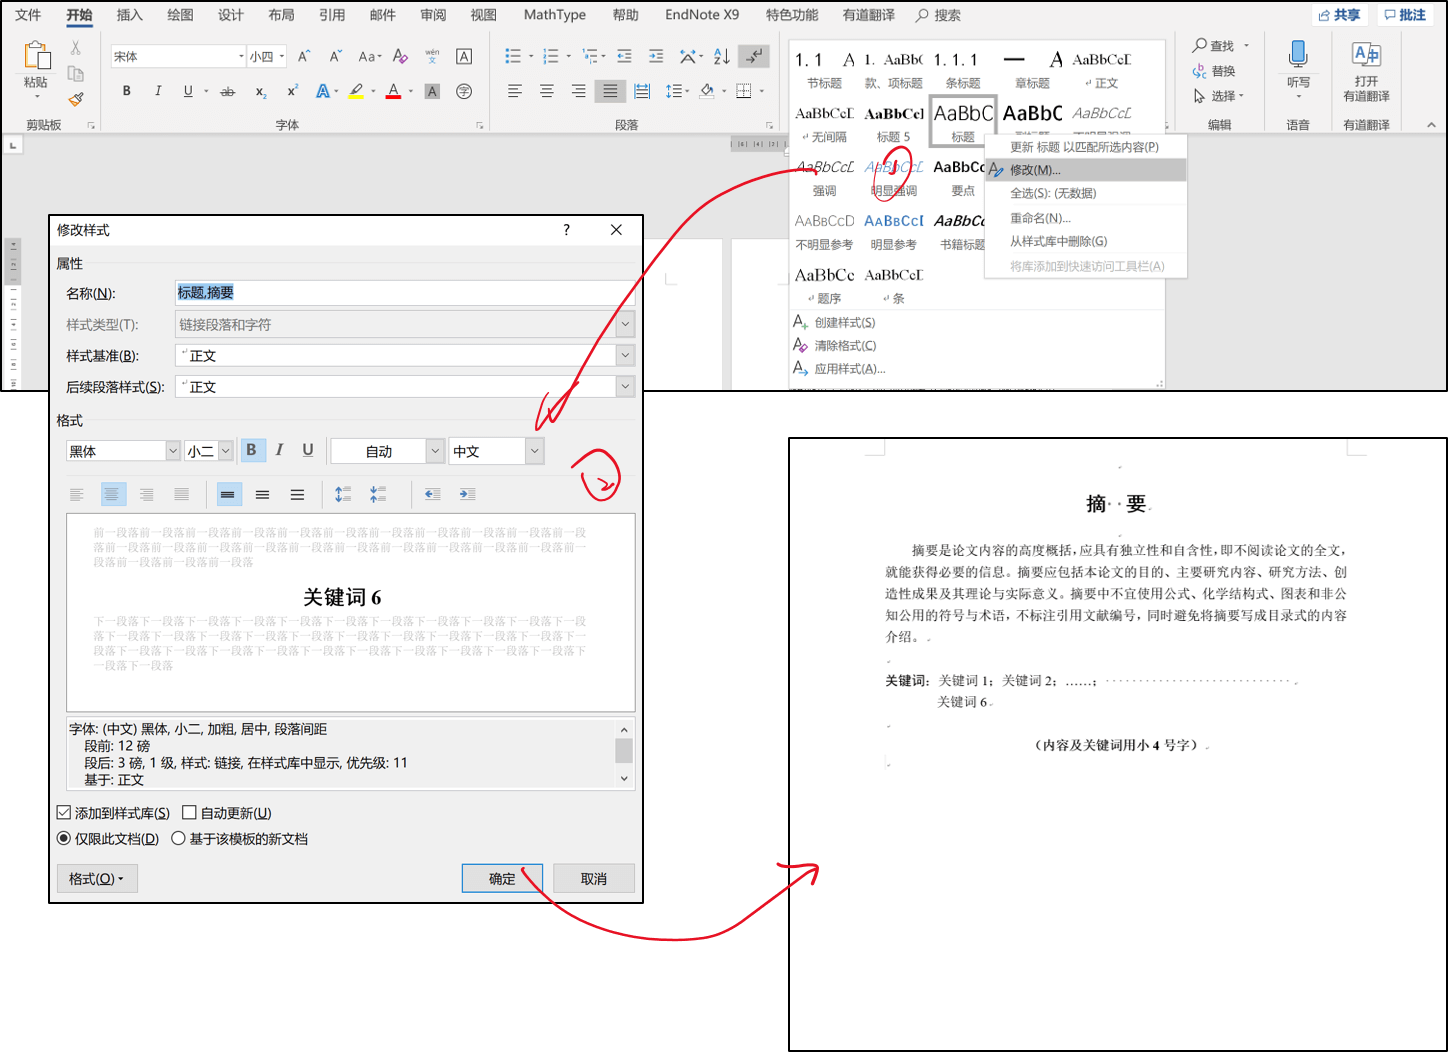The image size is (1448, 1052).
Task: Click the 名称 style name field
Action: click(x=405, y=293)
